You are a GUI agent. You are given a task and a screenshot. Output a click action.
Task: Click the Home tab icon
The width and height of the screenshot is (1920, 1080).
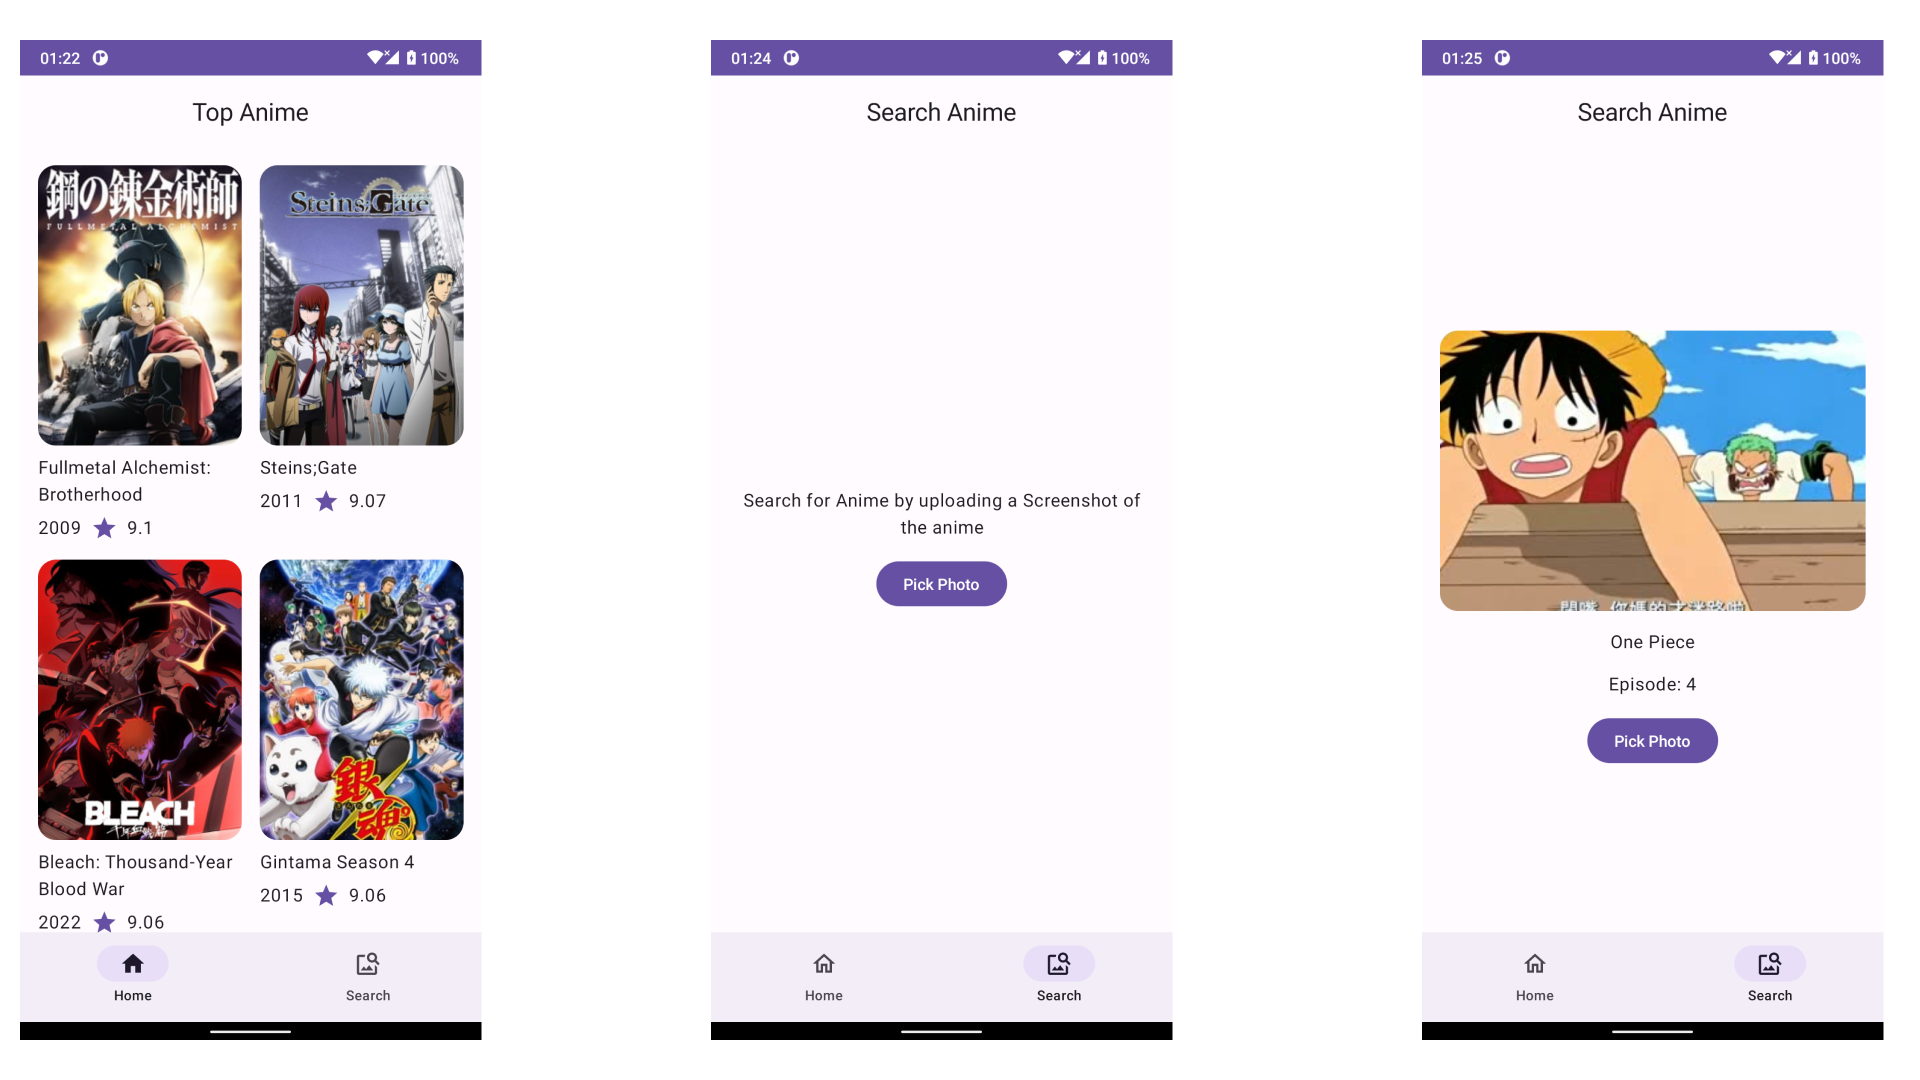tap(132, 964)
